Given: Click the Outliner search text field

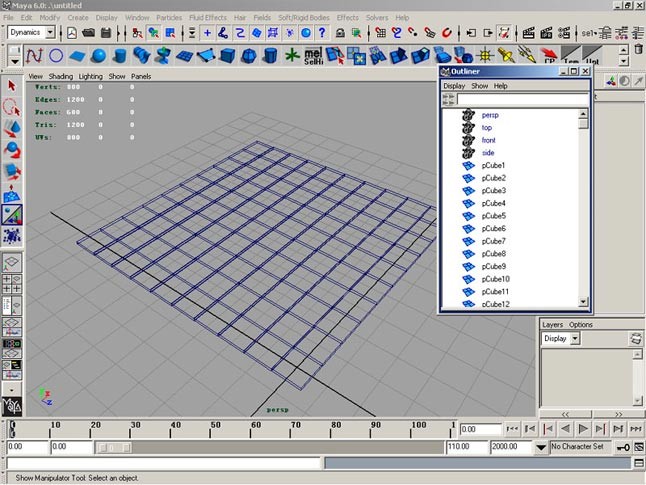Looking at the screenshot, I should [x=522, y=99].
